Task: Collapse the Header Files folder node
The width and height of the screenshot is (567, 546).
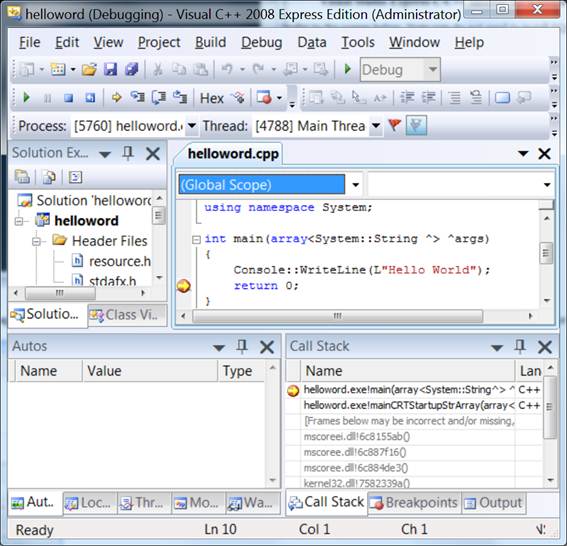Action: 37,241
